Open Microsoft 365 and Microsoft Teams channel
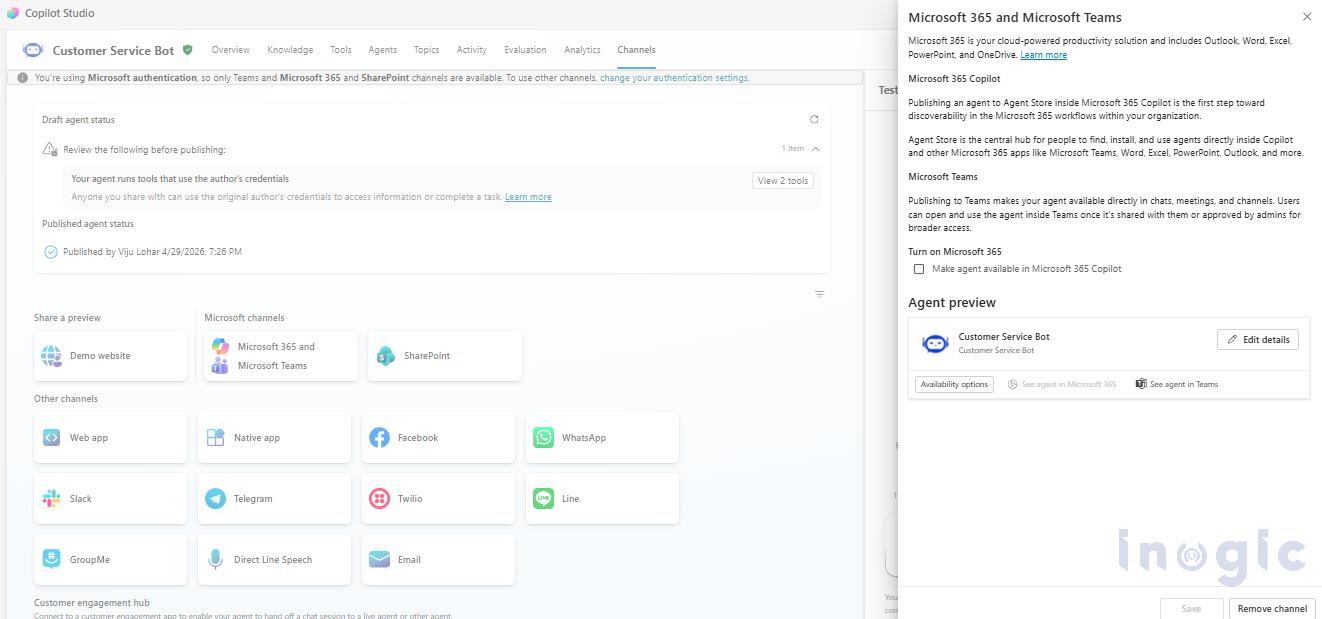Viewport: 1322px width, 619px height. (281, 356)
